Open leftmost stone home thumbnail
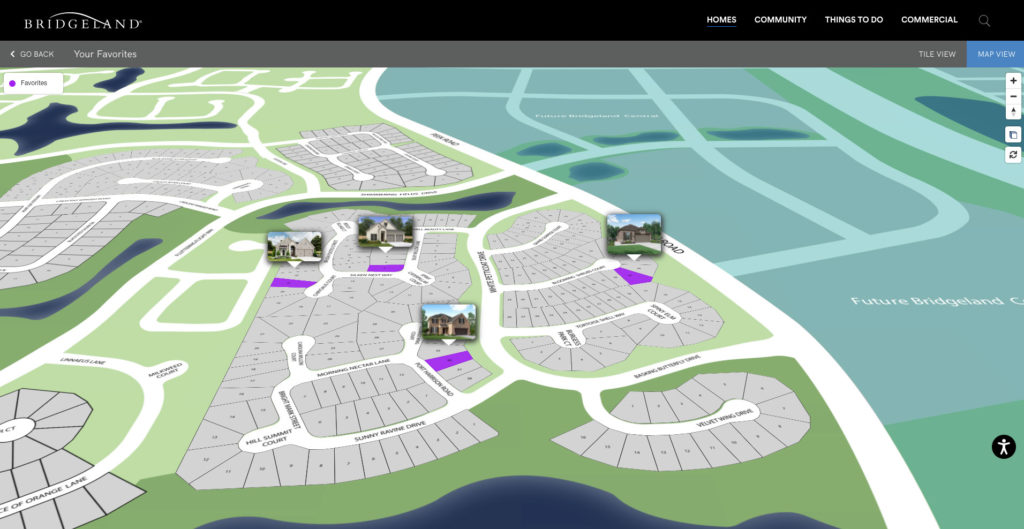 (x=295, y=247)
